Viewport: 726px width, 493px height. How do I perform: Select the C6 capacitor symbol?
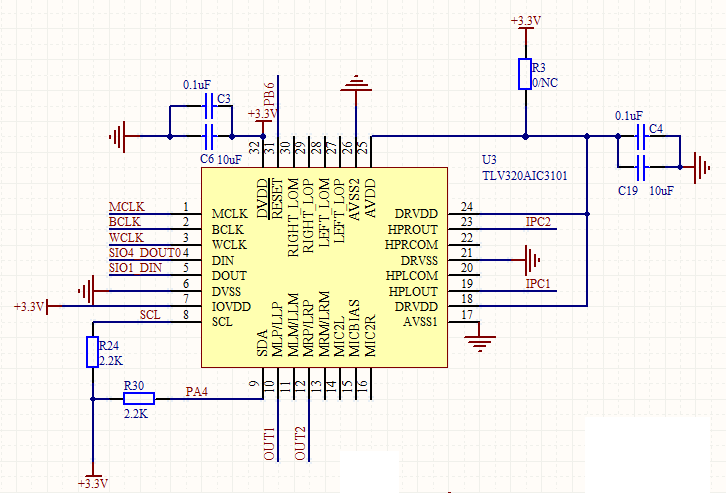pyautogui.click(x=208, y=137)
